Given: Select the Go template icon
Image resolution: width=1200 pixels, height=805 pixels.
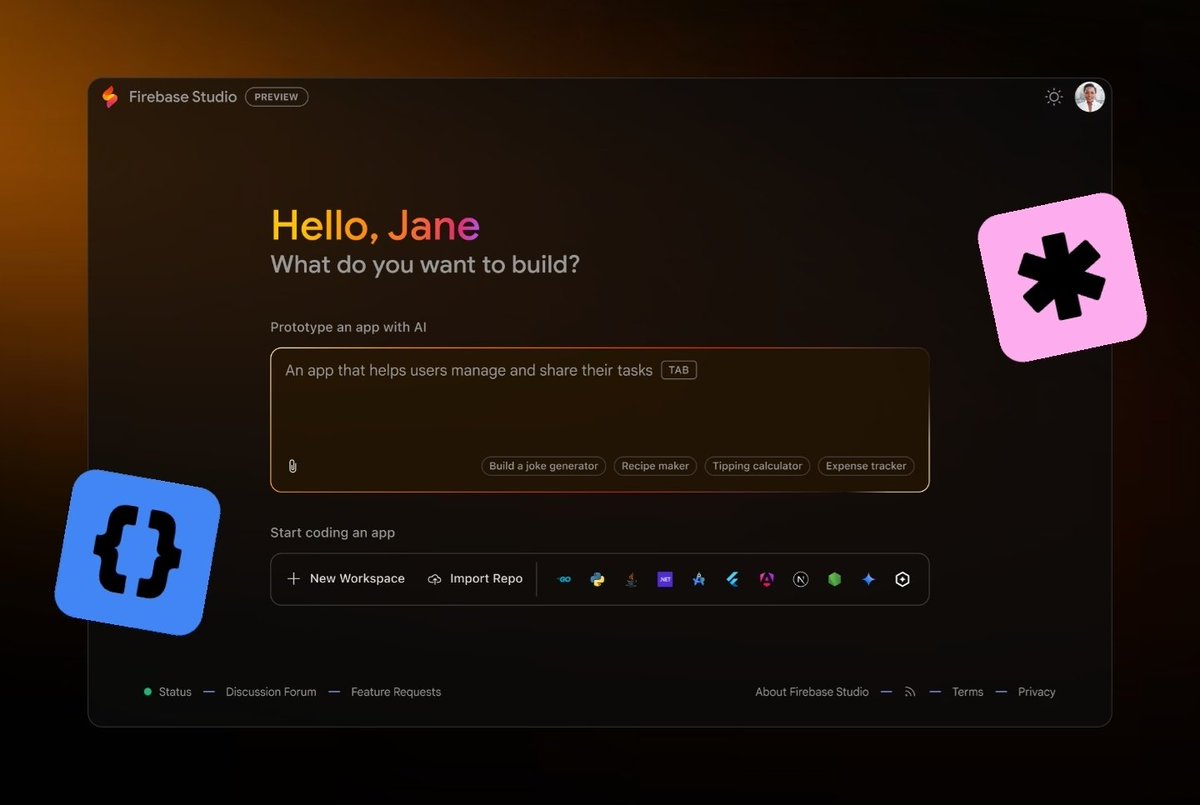Looking at the screenshot, I should coord(564,579).
